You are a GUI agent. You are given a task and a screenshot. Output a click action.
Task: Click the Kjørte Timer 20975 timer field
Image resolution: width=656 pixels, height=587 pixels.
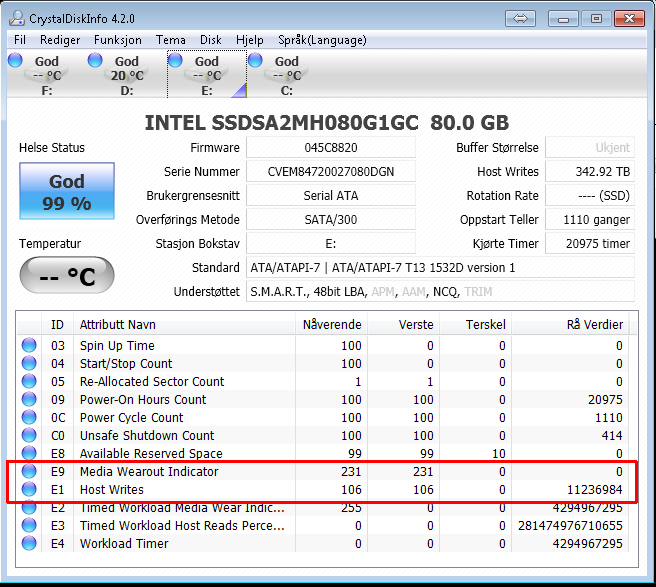click(x=590, y=244)
